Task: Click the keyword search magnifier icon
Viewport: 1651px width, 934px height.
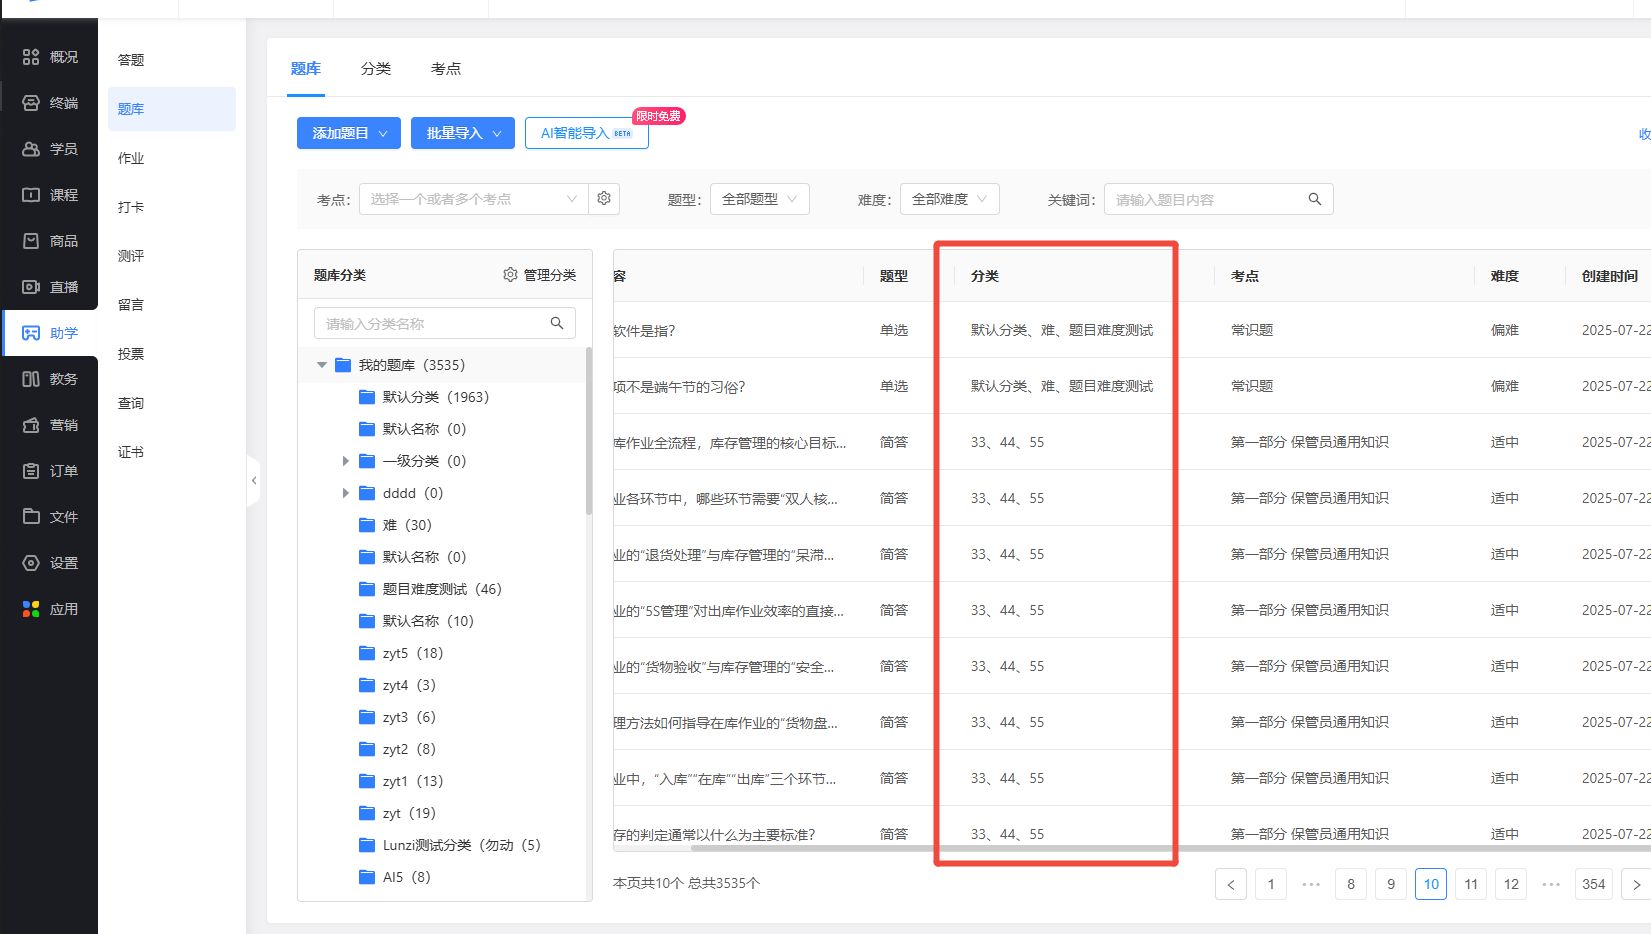Action: 1315,199
